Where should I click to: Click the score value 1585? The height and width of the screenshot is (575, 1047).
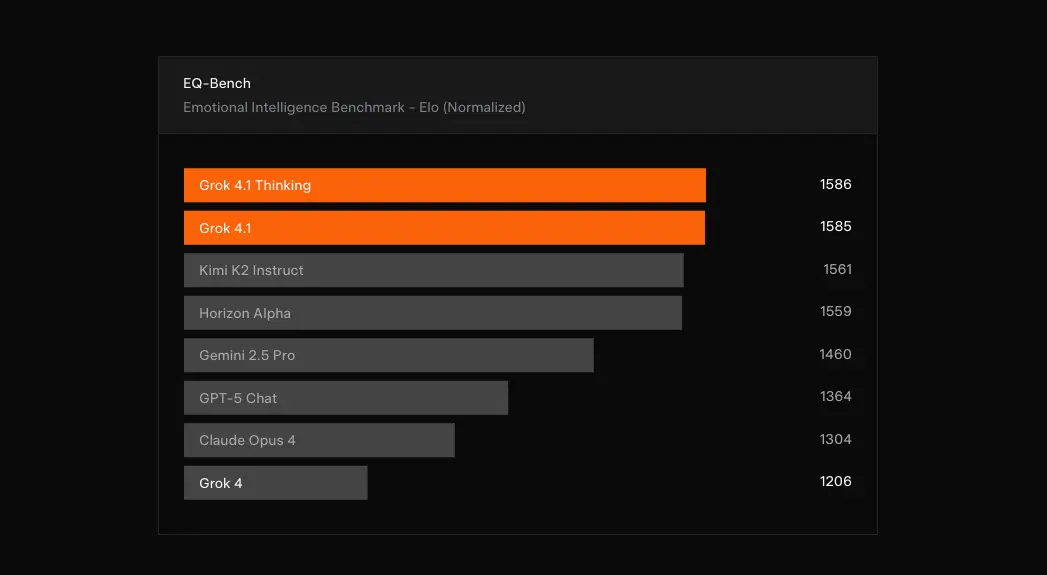pos(835,226)
